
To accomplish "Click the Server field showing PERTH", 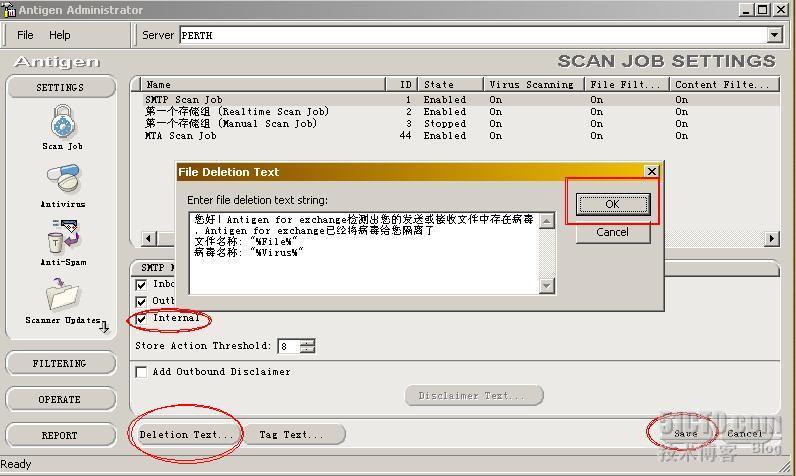I will (x=473, y=36).
